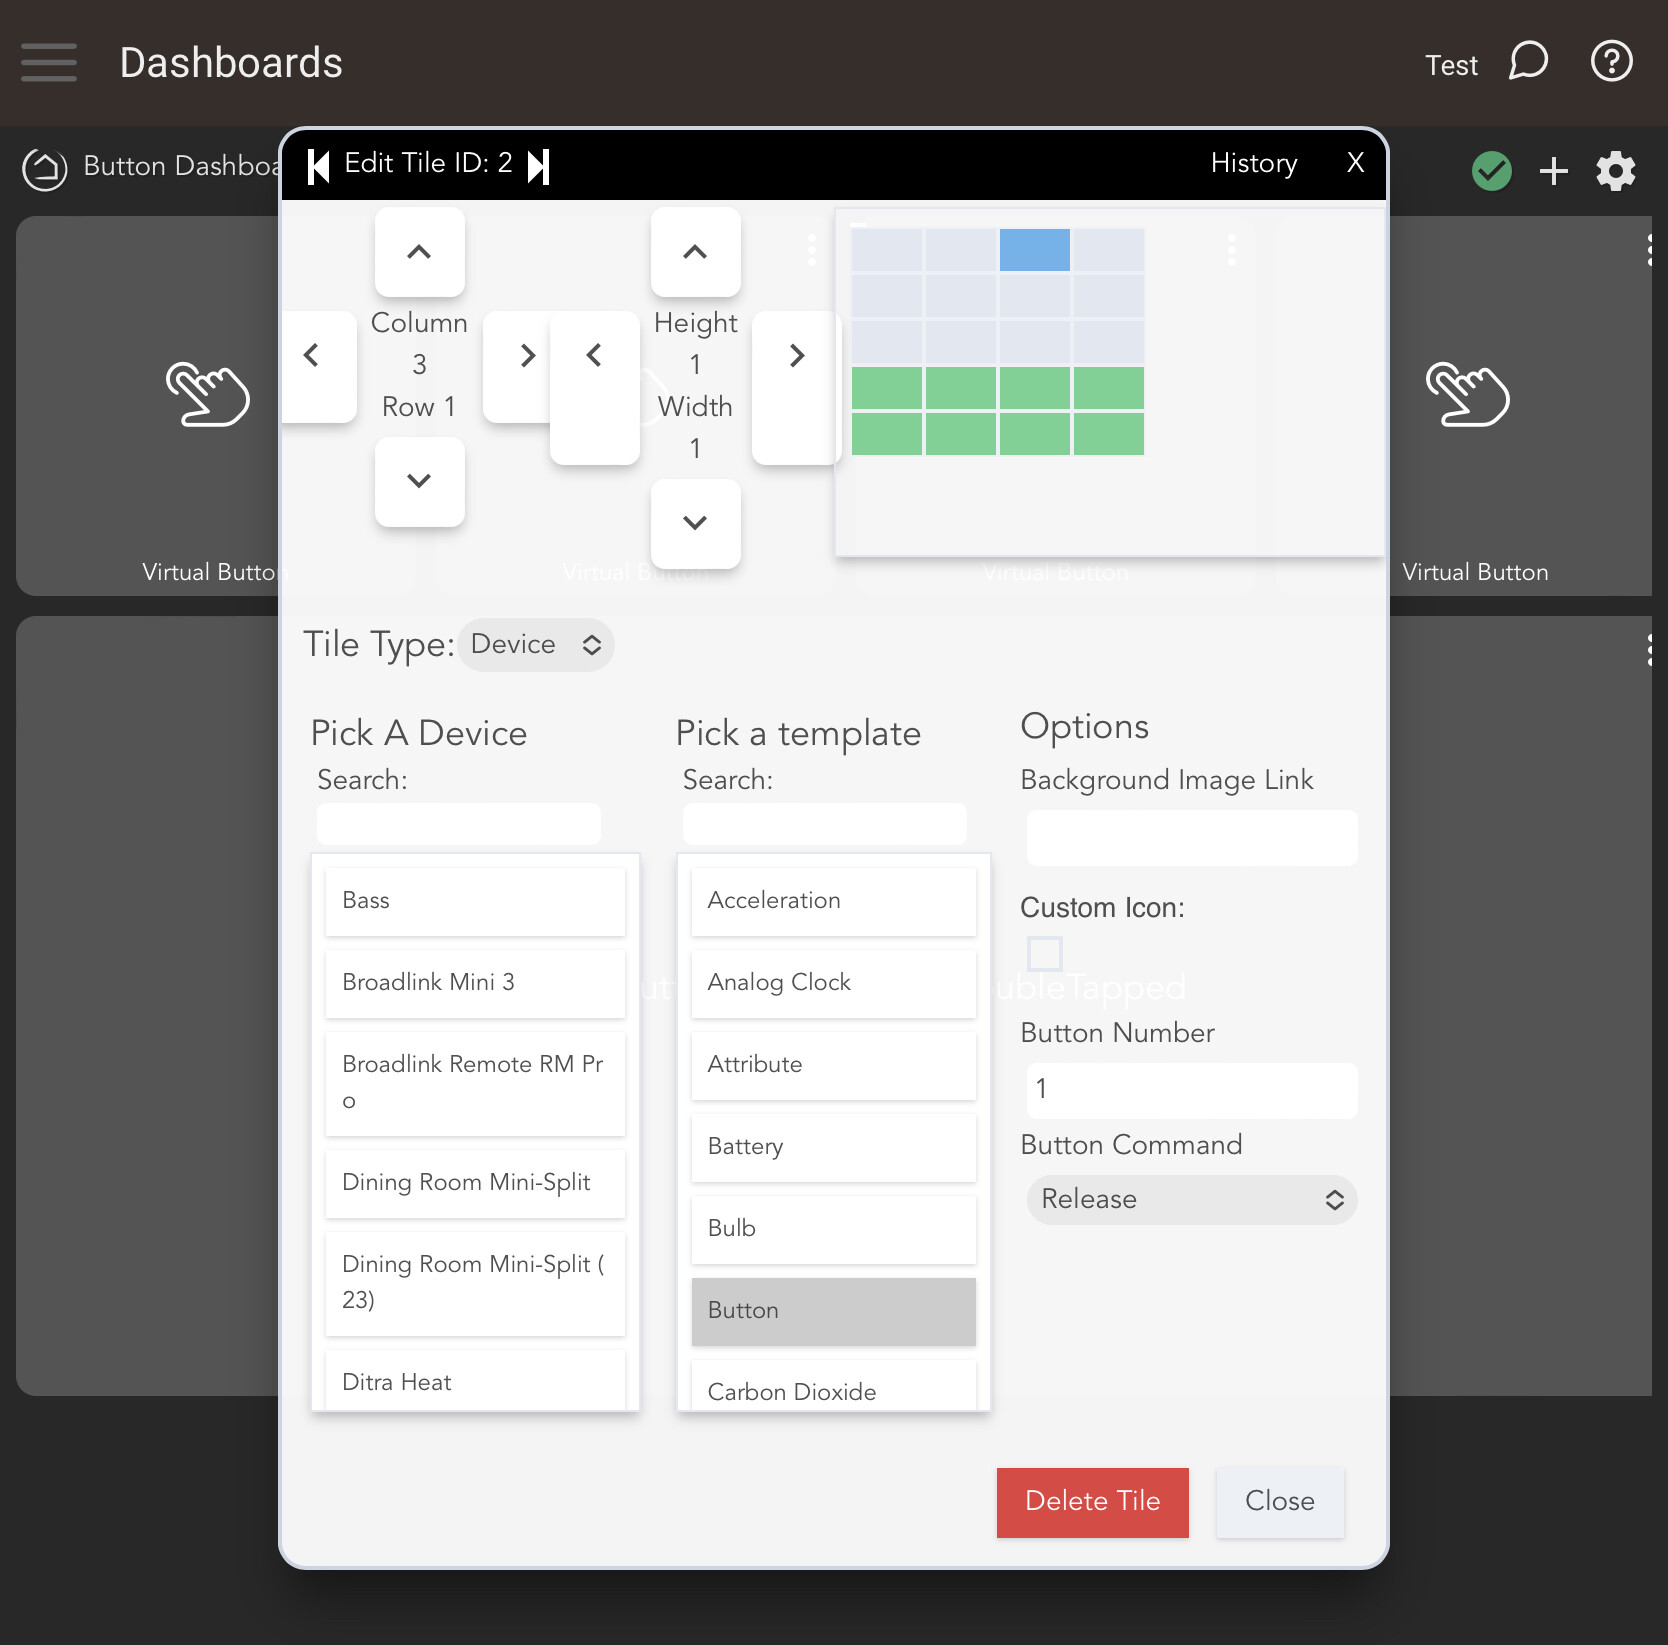Open the Button Command dropdown showing Release
1668x1645 pixels.
(x=1190, y=1199)
